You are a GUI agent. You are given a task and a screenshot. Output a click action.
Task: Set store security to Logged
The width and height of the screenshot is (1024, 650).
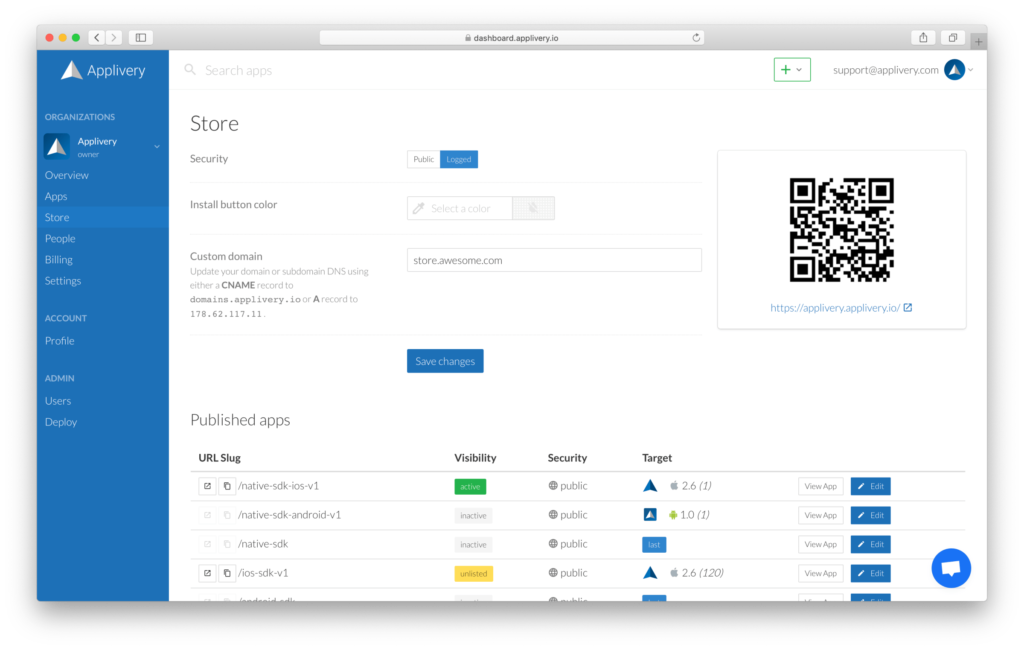[x=458, y=159]
